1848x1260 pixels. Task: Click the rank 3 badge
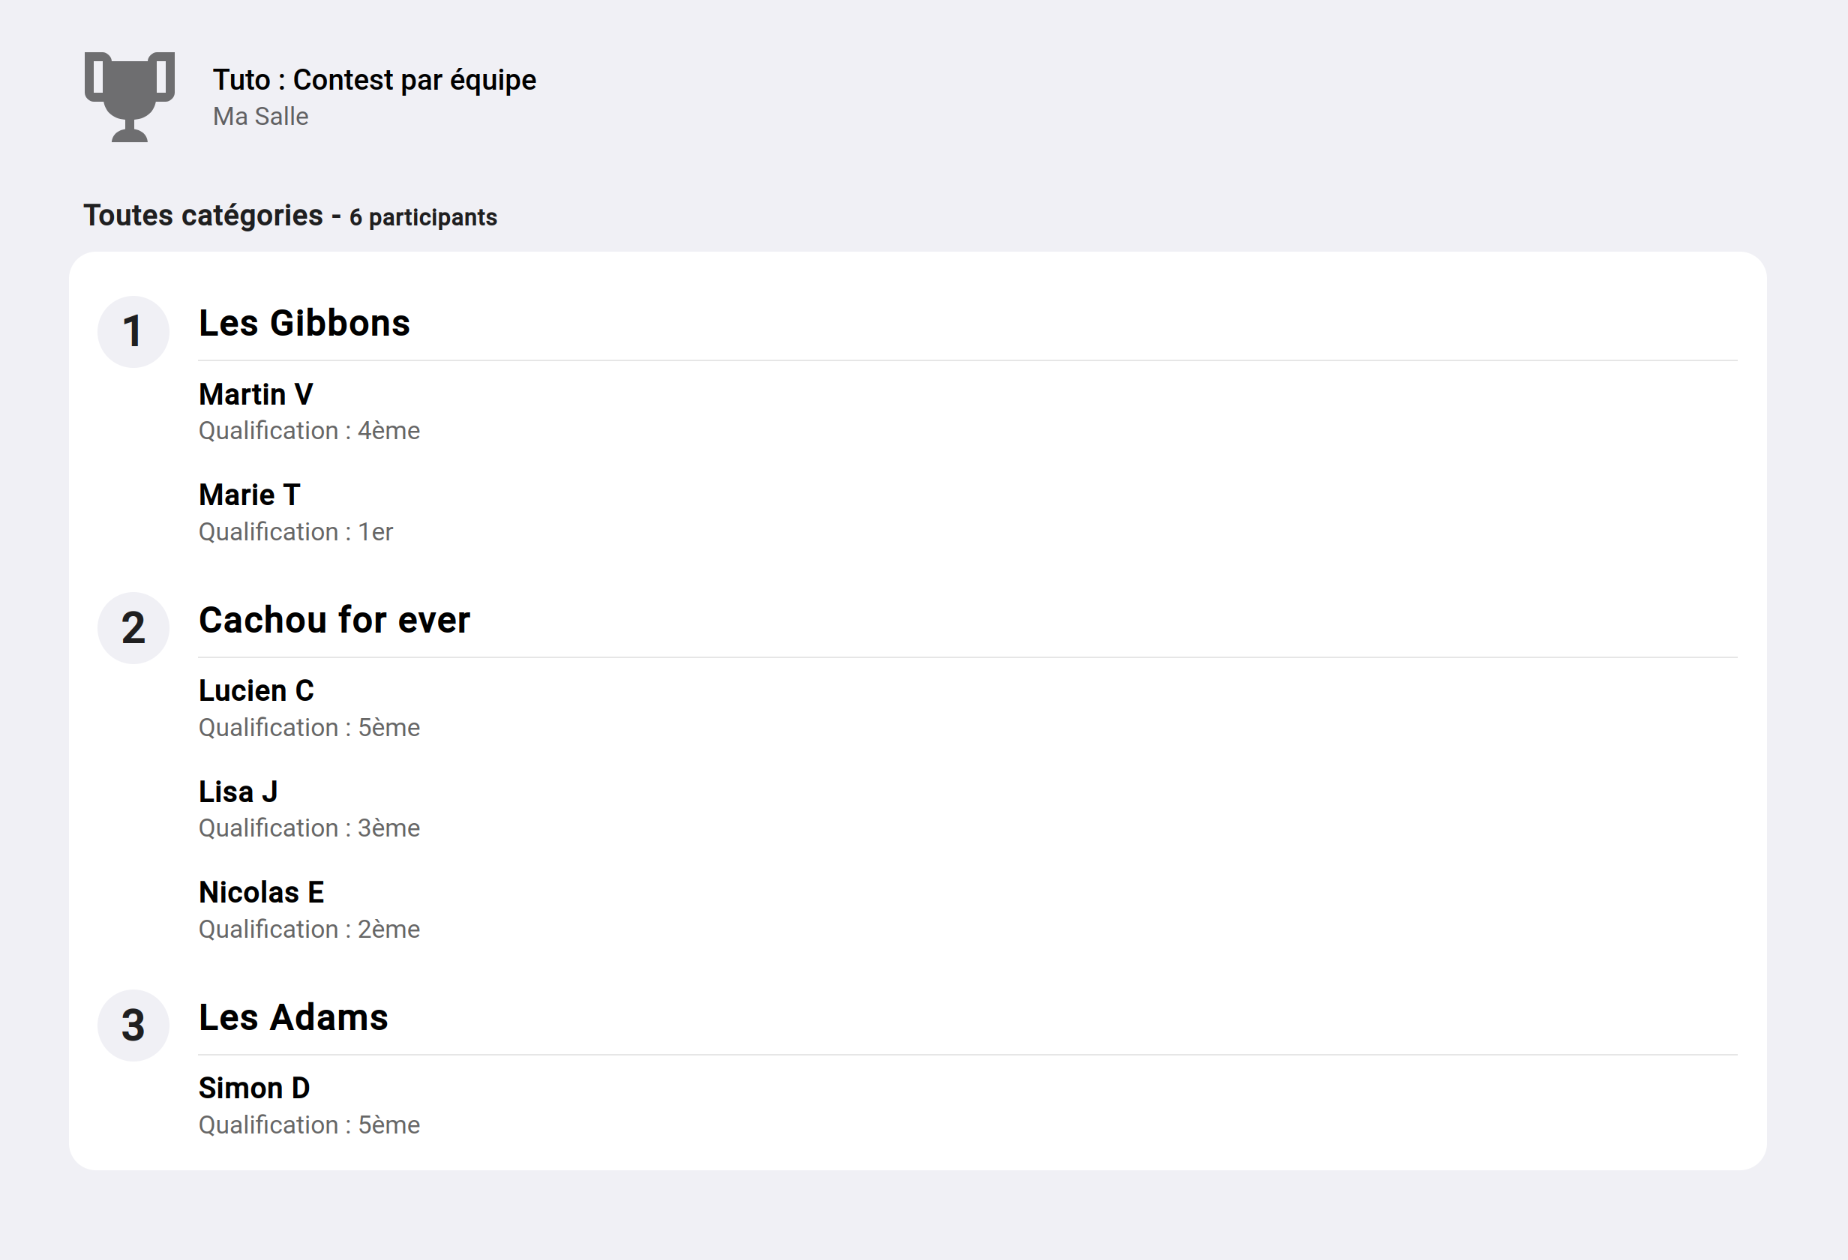(x=133, y=1026)
